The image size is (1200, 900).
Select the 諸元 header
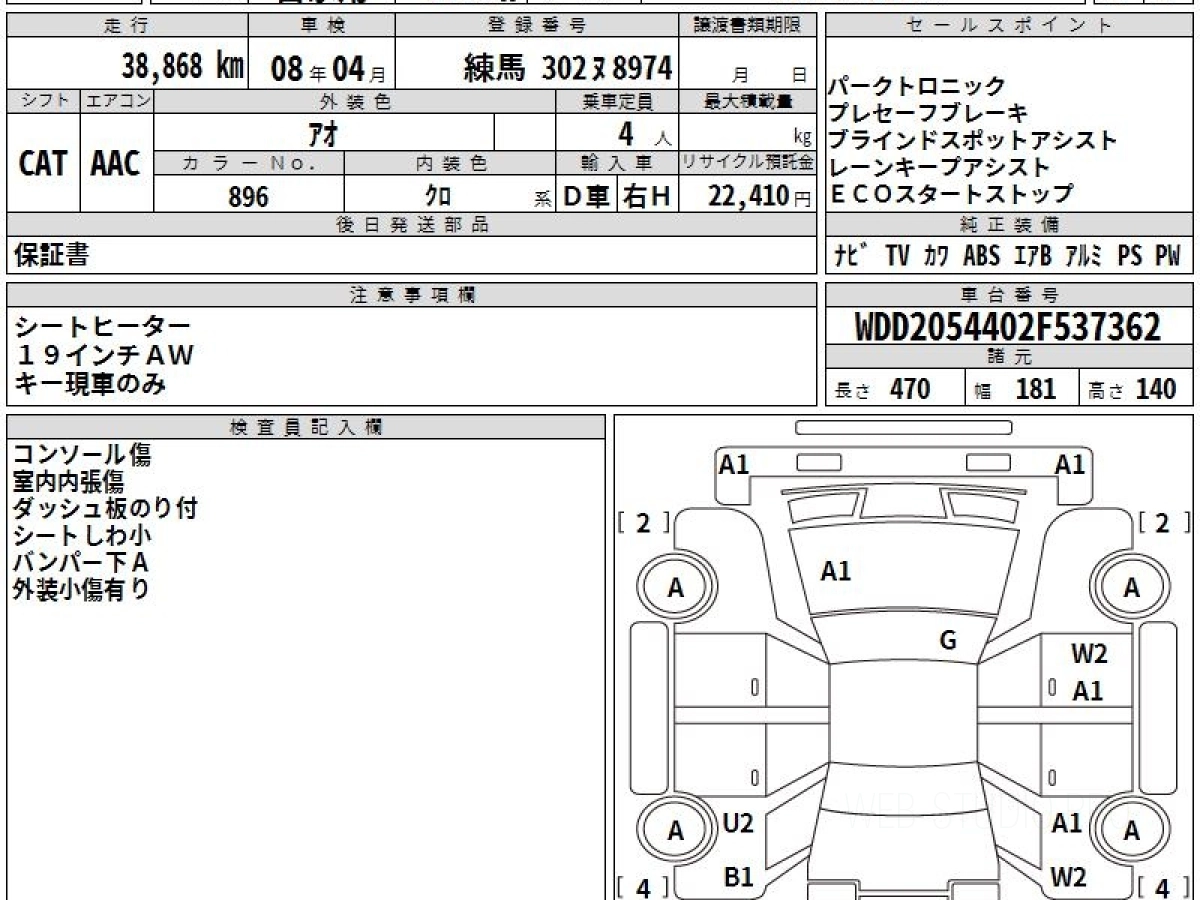pos(1009,357)
